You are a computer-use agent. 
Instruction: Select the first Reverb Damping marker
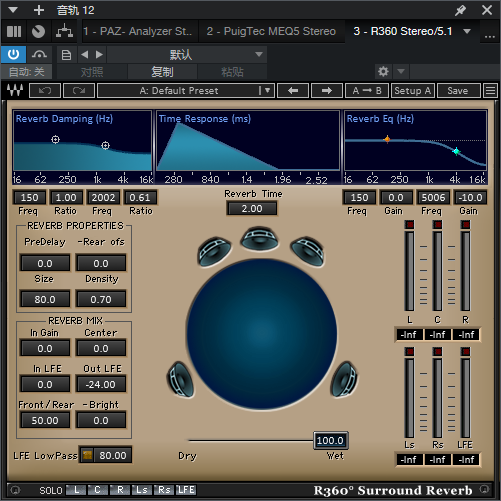pos(55,139)
